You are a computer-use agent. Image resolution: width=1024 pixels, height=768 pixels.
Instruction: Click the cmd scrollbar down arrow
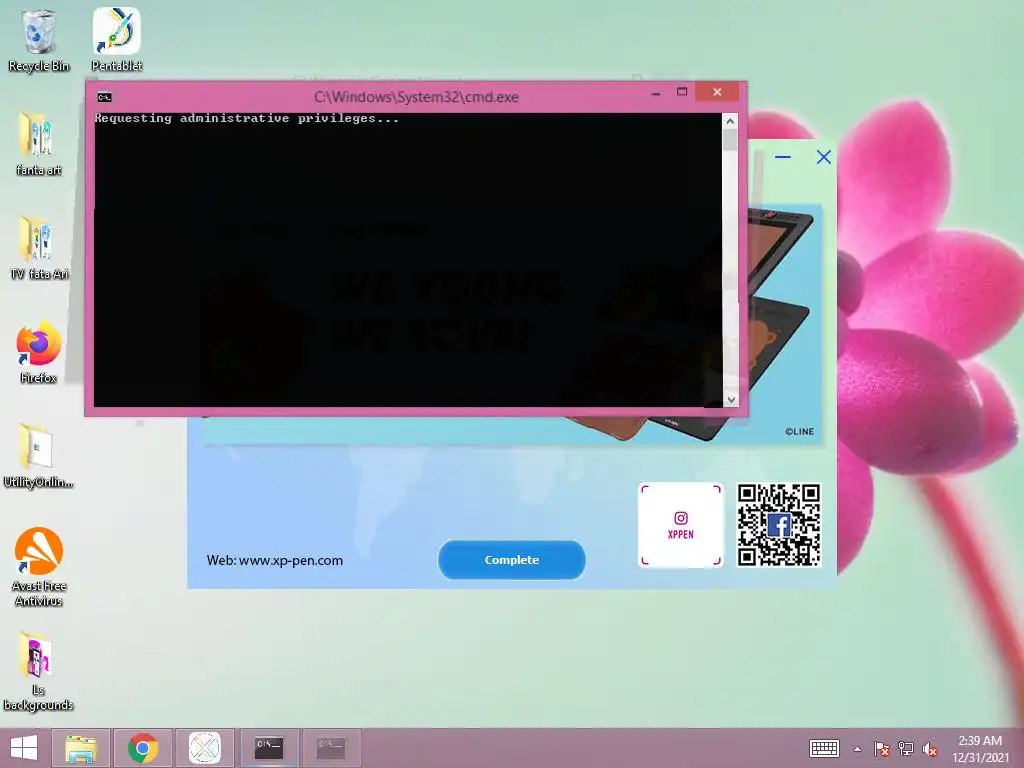pyautogui.click(x=730, y=400)
